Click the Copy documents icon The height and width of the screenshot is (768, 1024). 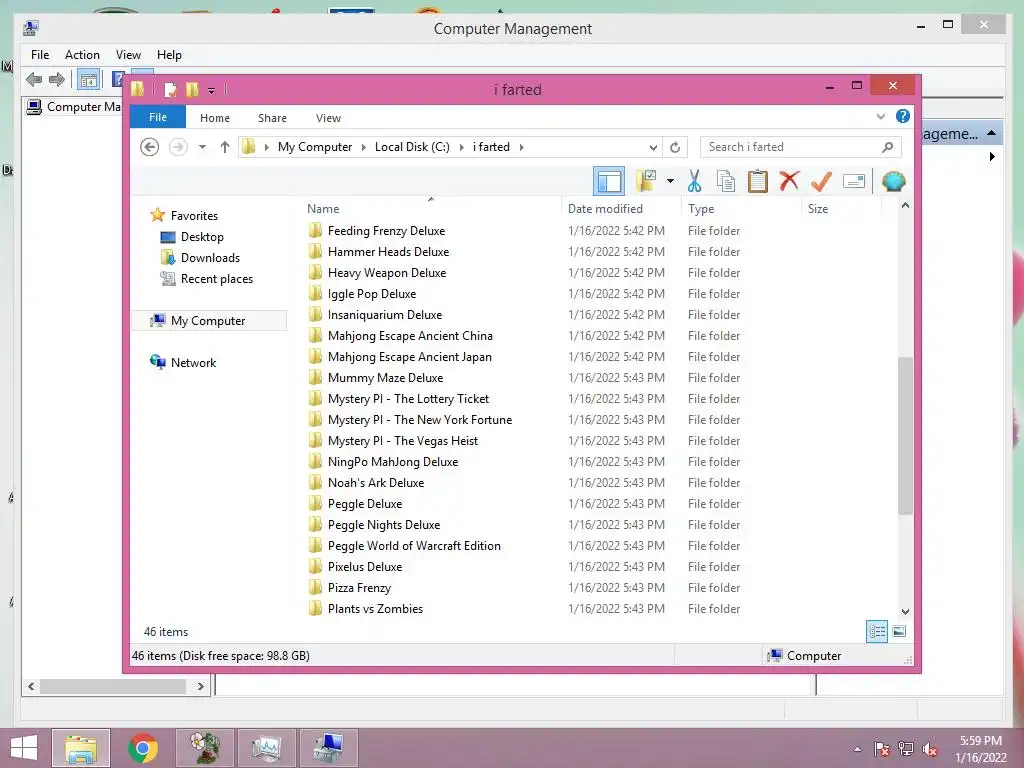coord(726,181)
